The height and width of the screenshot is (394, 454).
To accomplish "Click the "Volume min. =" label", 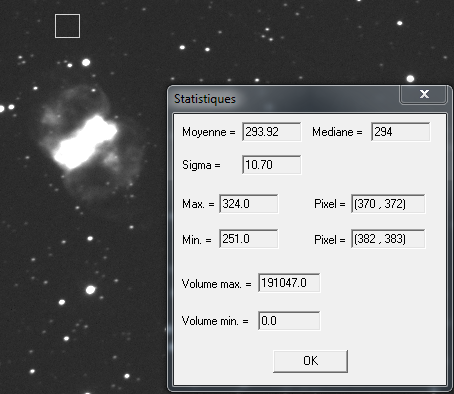I will pyautogui.click(x=215, y=321).
